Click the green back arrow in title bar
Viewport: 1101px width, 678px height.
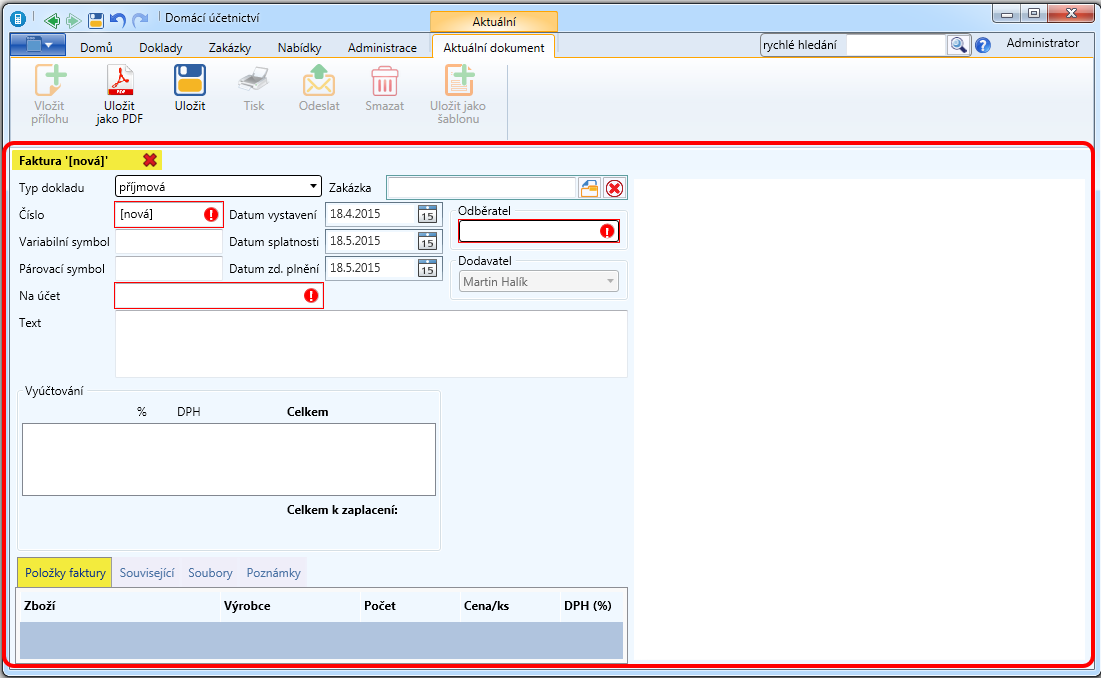51,20
